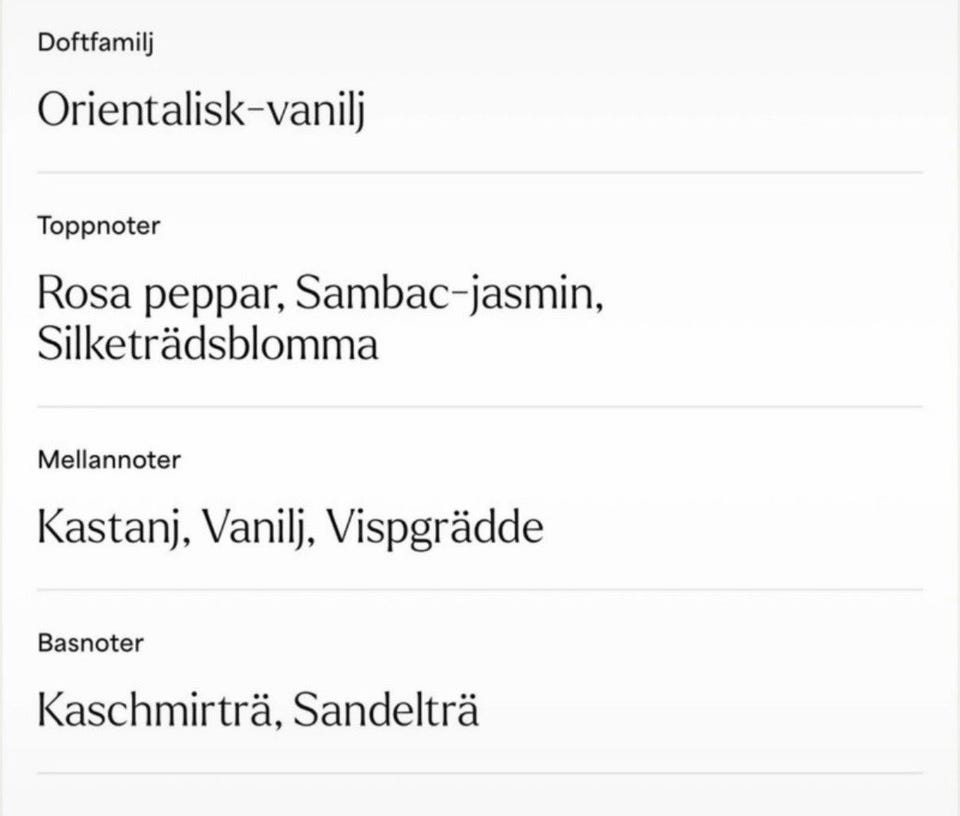Click the Basnoter section label

pyautogui.click(x=90, y=643)
